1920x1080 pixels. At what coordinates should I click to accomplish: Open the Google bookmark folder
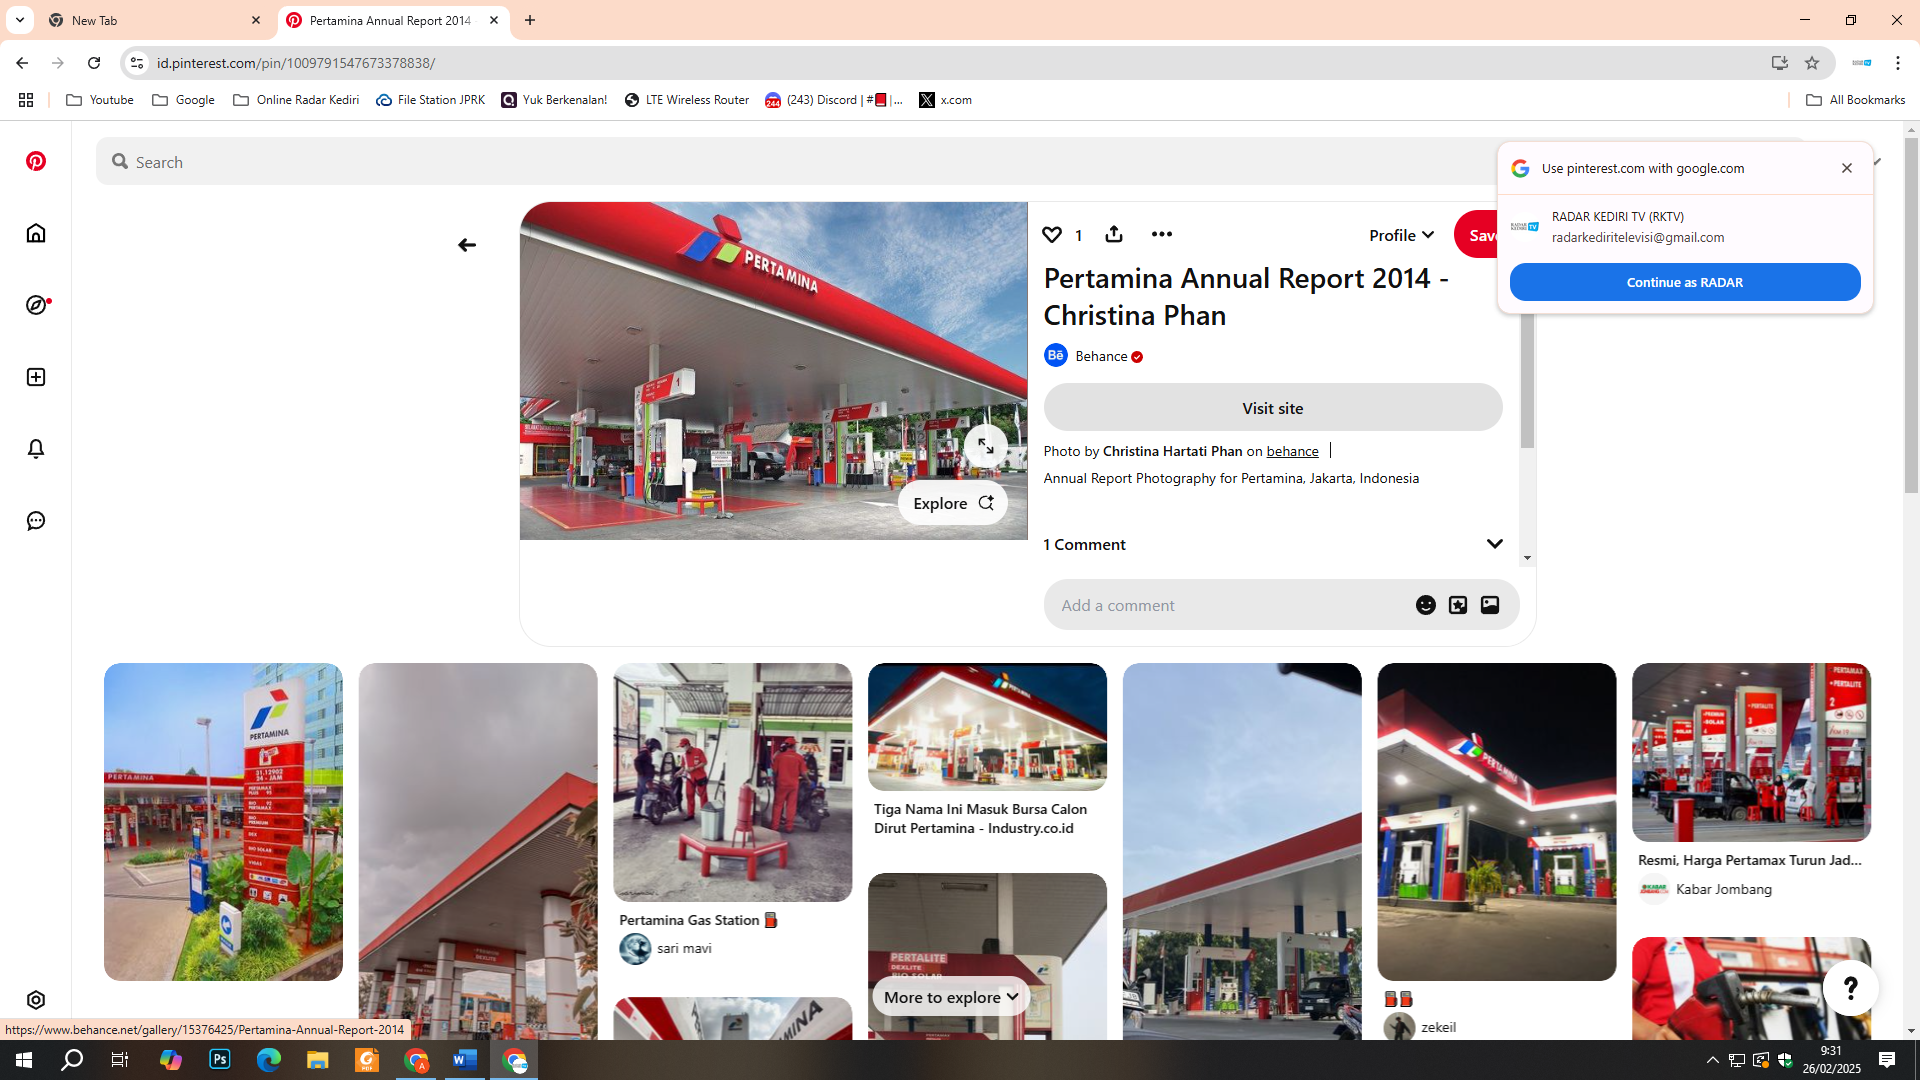click(x=183, y=100)
